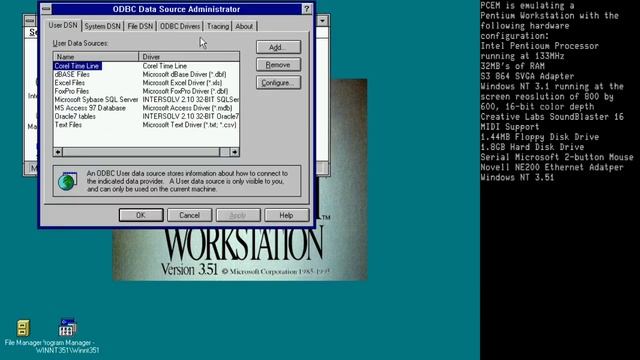Open the About tab
The width and height of the screenshot is (640, 360).
click(244, 26)
